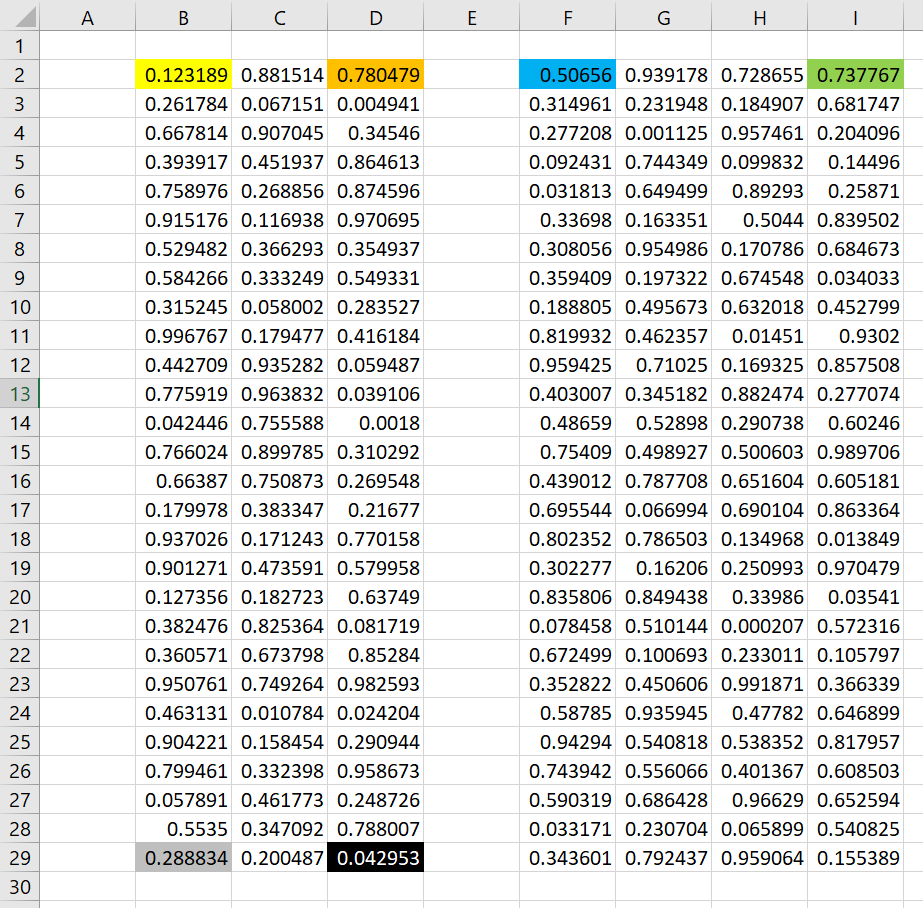Screen dimensions: 923x908
Task: Click the cell with value 0.5044 in column H
Action: tap(759, 220)
